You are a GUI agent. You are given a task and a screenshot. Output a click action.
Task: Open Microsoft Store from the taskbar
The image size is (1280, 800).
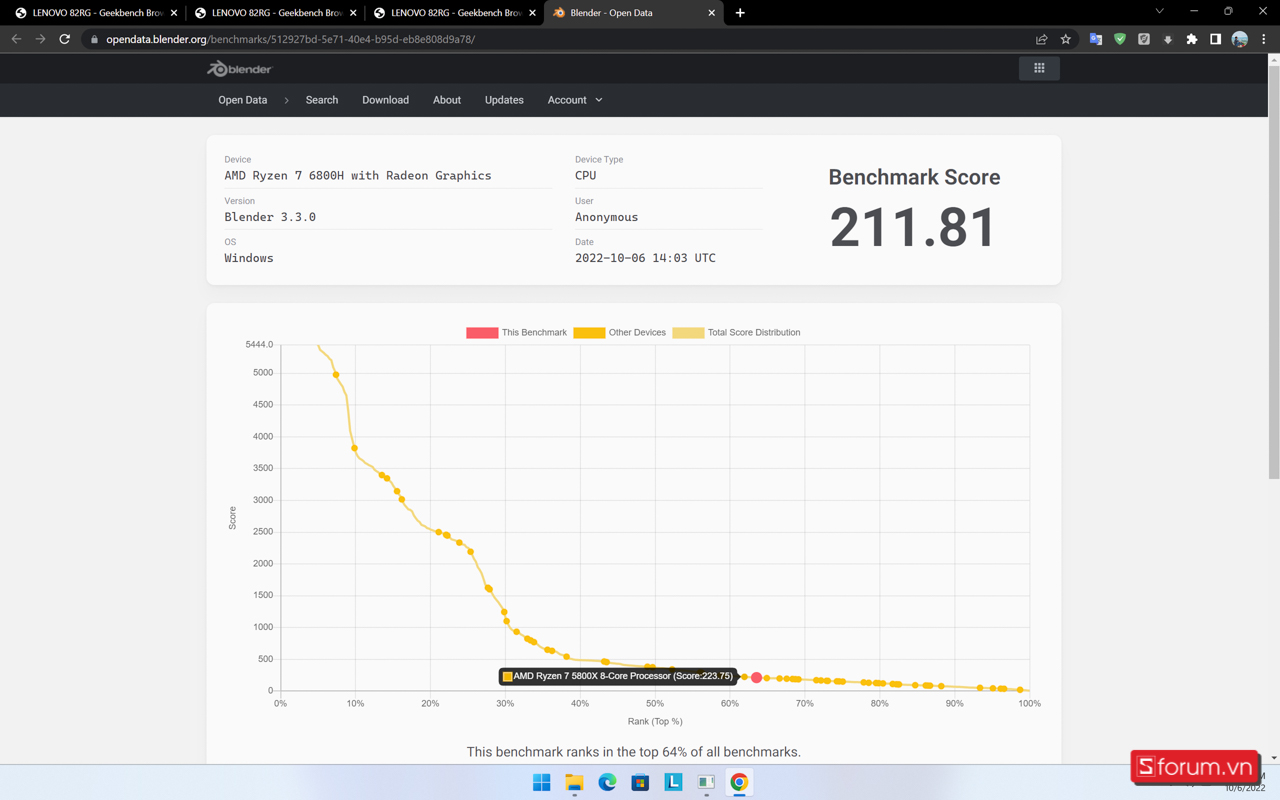[640, 782]
